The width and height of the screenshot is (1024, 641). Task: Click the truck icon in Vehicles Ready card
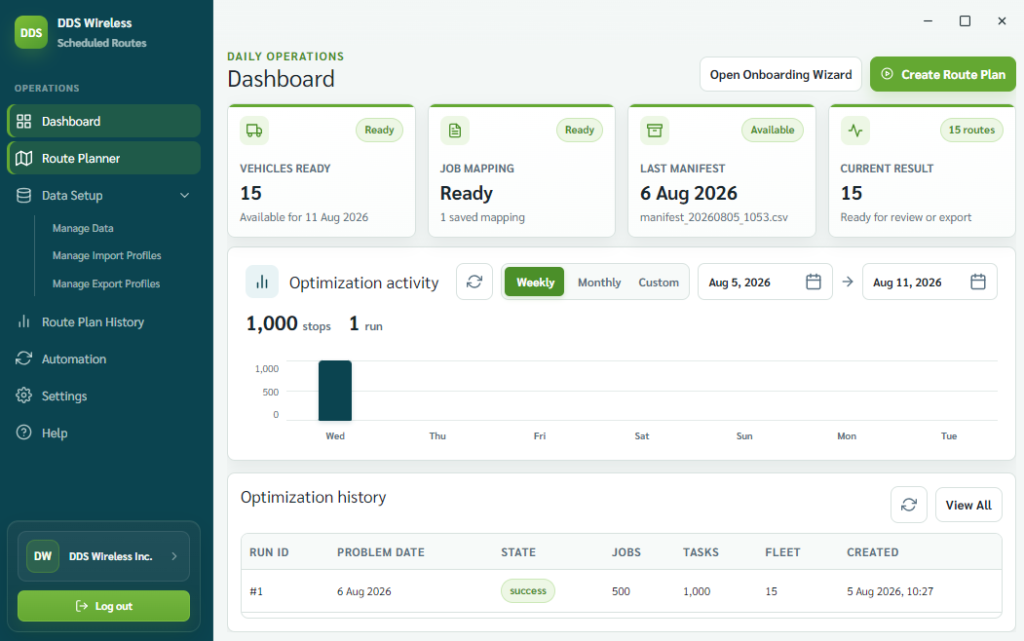(x=254, y=131)
